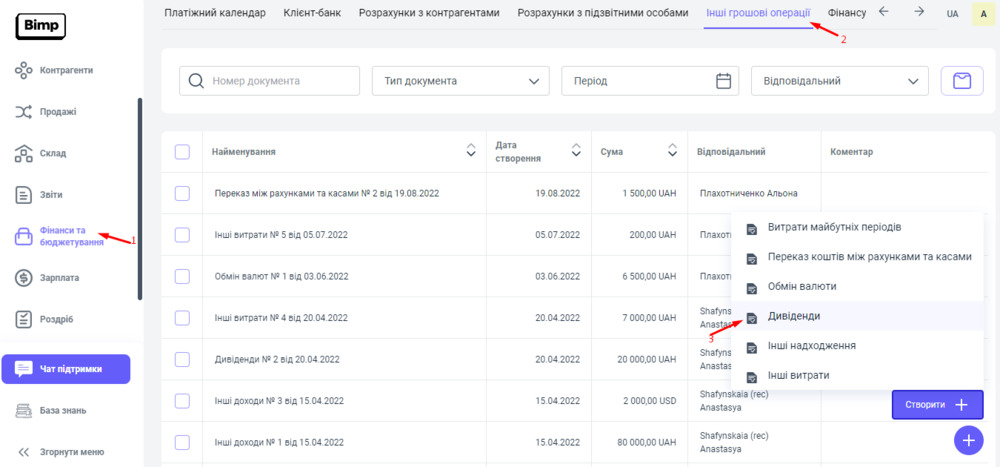Select the Обмін валют № 1 row checkbox
Screen dimensions: 1000x467
click(182, 276)
